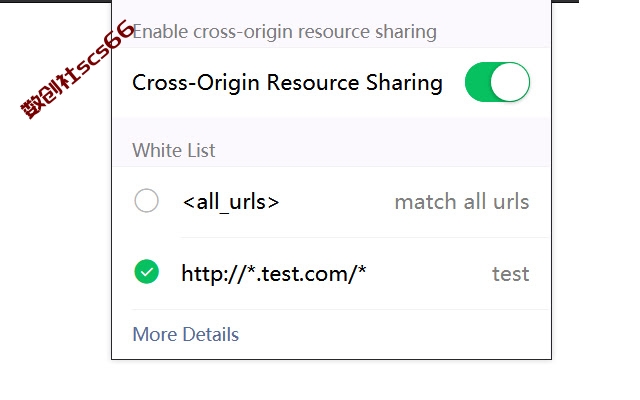The image size is (640, 400).
Task: Click the green check icon in White List
Action: click(x=147, y=271)
